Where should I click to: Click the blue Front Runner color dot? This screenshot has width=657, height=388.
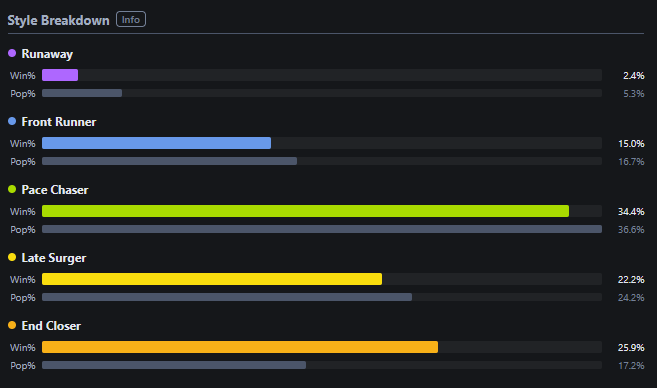12,121
